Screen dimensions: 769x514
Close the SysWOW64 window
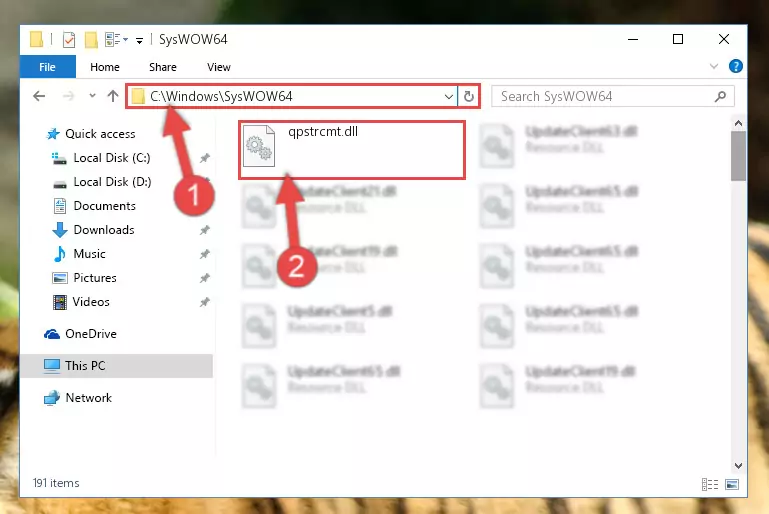click(723, 39)
